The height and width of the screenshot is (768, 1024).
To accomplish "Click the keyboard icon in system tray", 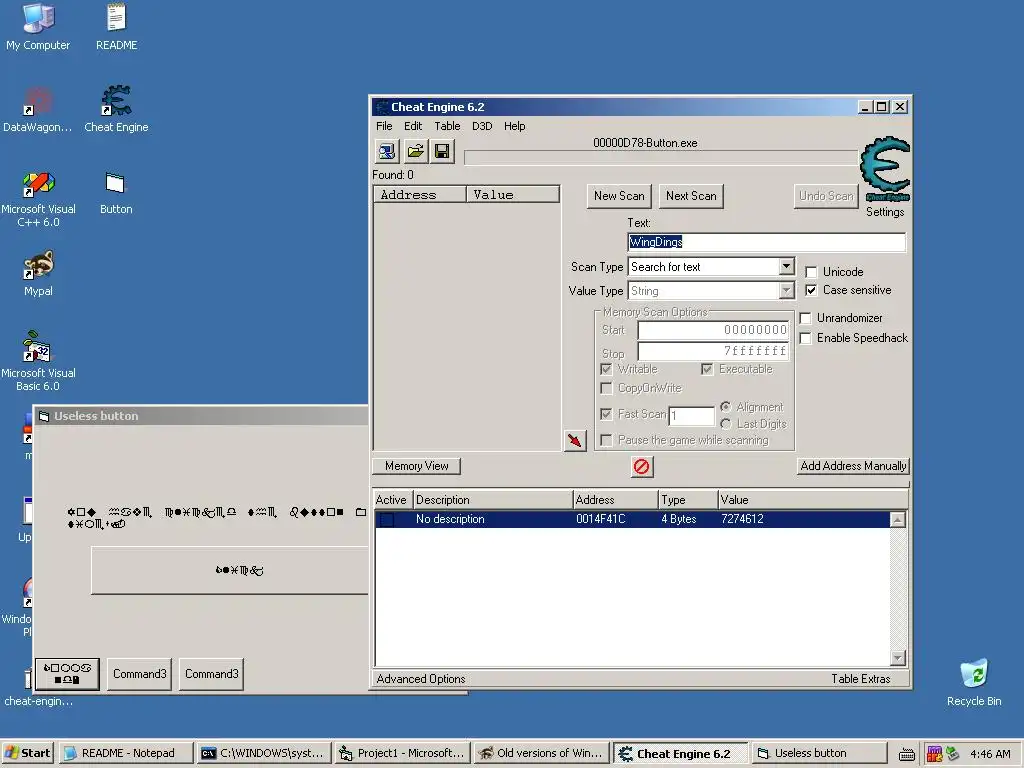I will [x=906, y=754].
